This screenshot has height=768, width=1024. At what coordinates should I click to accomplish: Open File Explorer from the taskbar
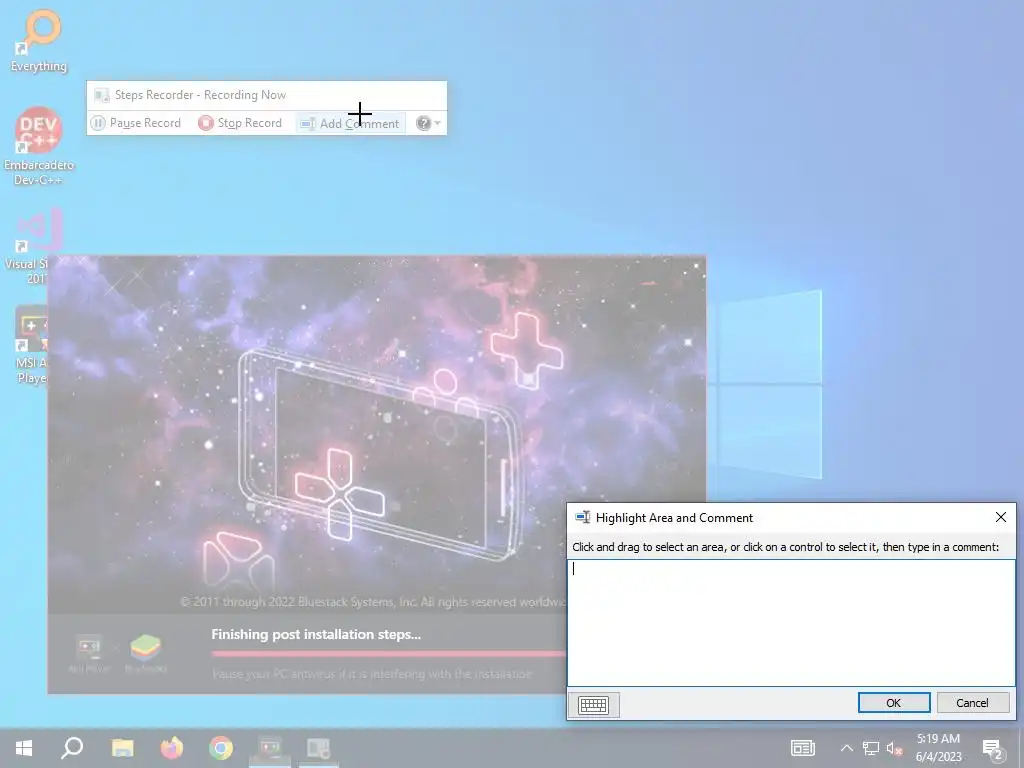(x=122, y=748)
